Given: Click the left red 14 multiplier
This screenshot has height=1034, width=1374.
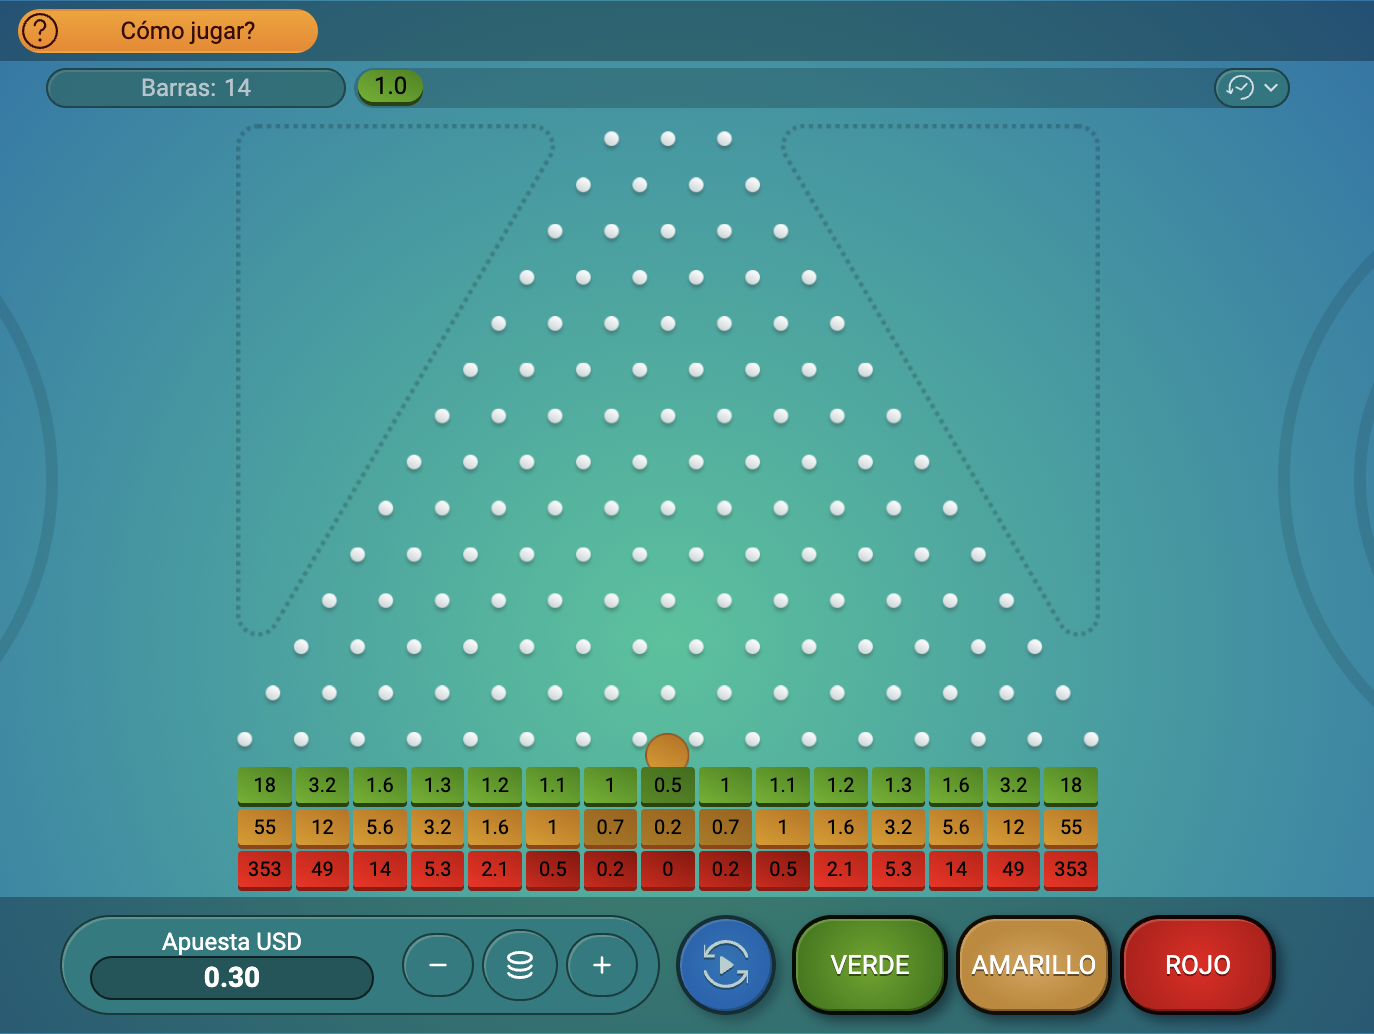Looking at the screenshot, I should tap(380, 870).
